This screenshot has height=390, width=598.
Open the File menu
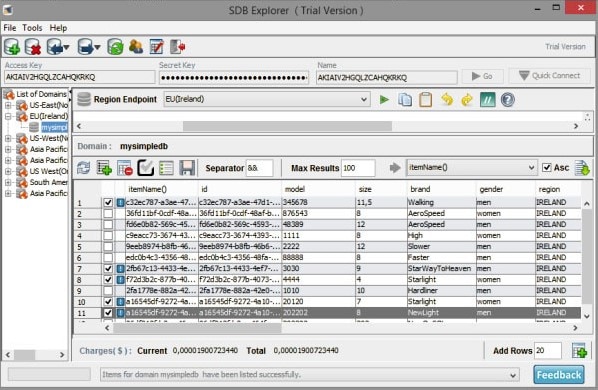click(10, 28)
